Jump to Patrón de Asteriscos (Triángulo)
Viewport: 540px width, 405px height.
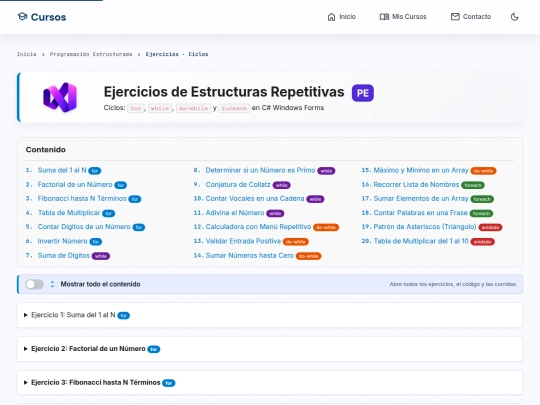[425, 227]
